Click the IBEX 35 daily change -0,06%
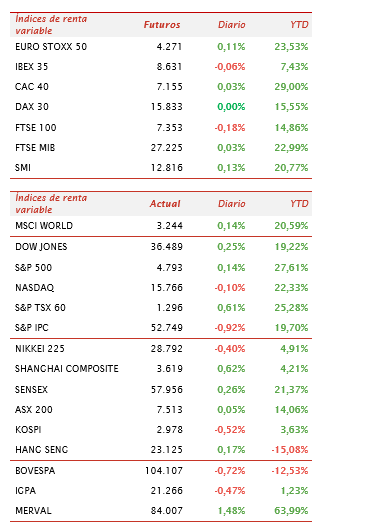Viewport: 369px width, 524px height. pyautogui.click(x=230, y=67)
